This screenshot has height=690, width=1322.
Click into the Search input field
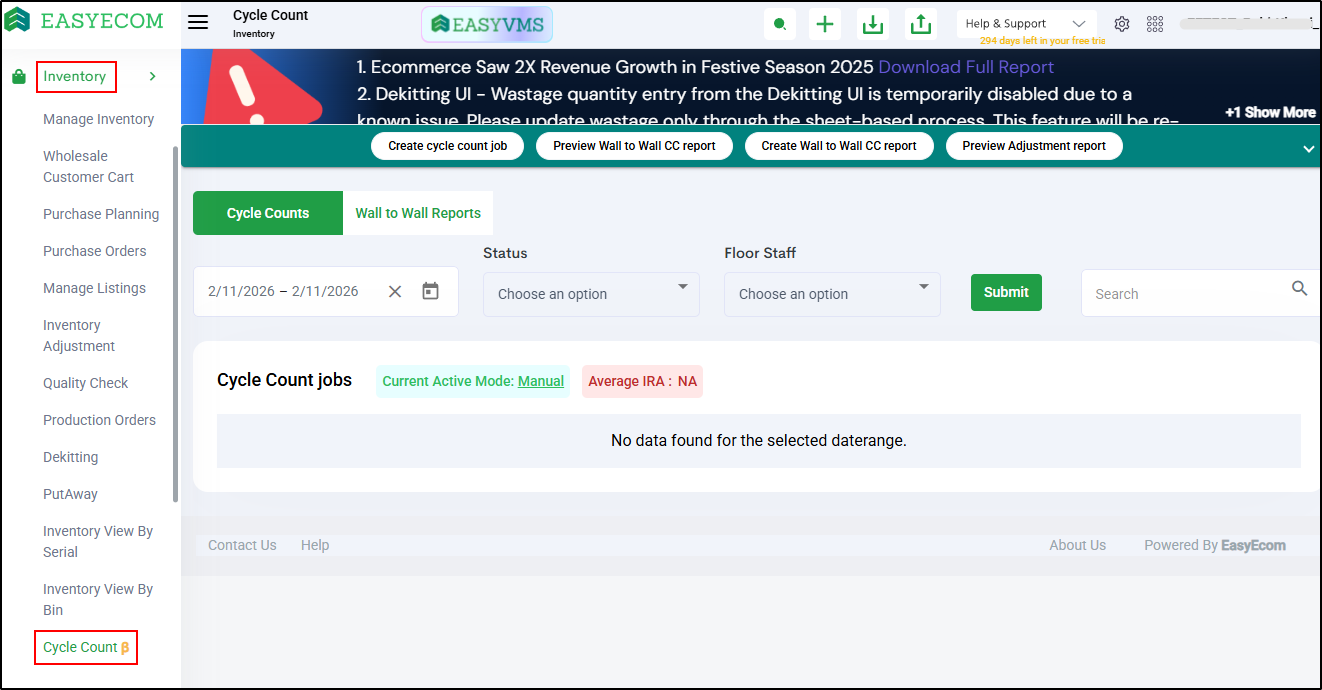[x=1185, y=294]
